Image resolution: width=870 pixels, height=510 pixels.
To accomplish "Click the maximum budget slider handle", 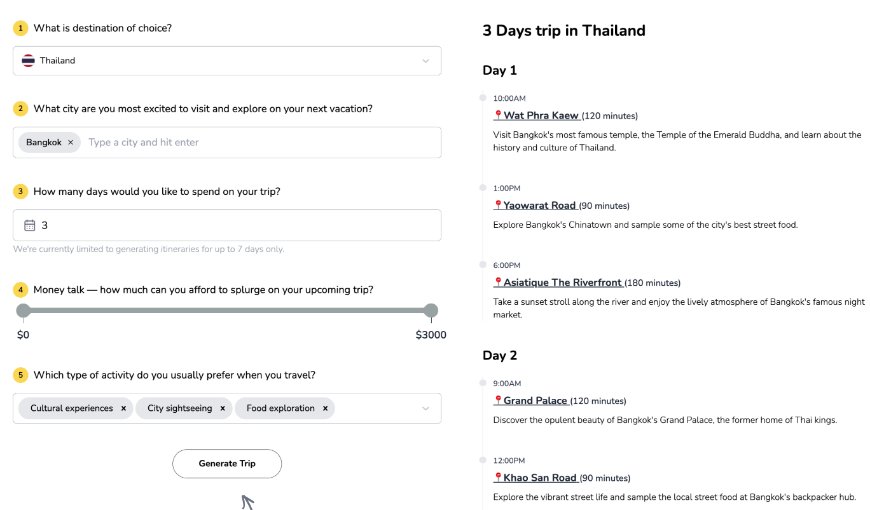I will click(431, 310).
